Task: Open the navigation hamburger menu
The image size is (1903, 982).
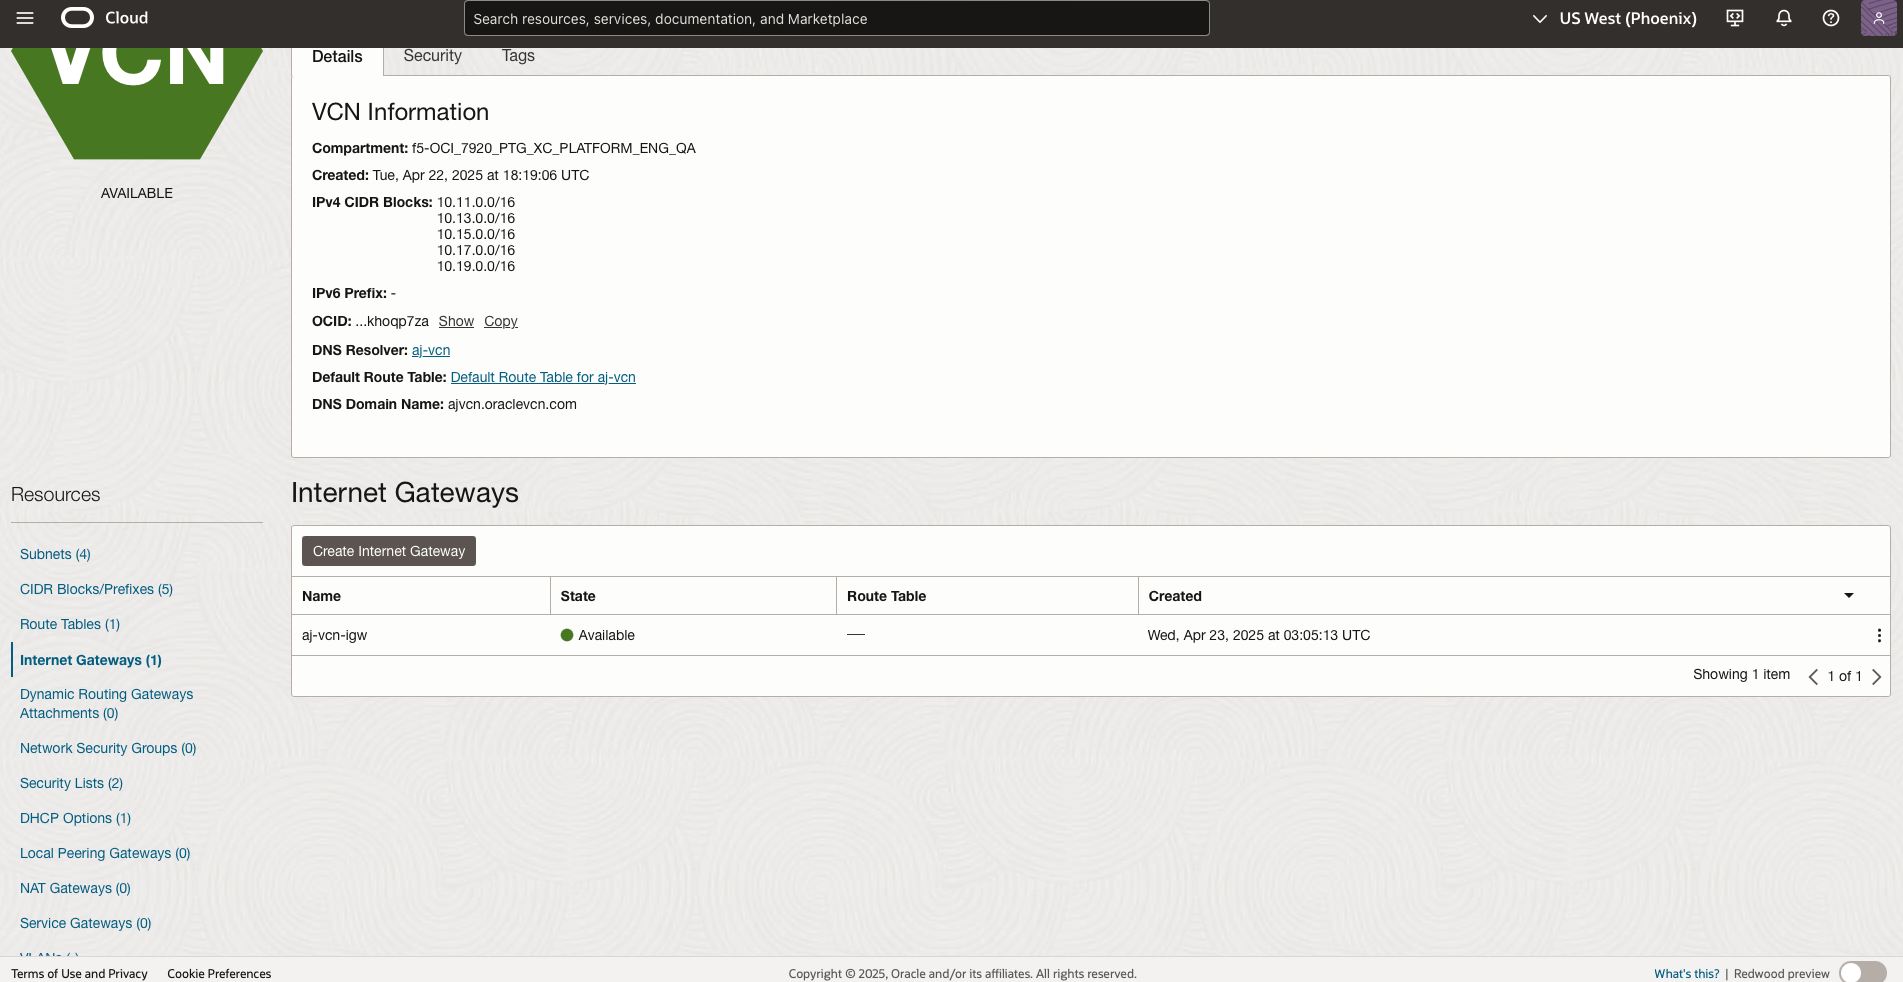Action: click(x=25, y=17)
